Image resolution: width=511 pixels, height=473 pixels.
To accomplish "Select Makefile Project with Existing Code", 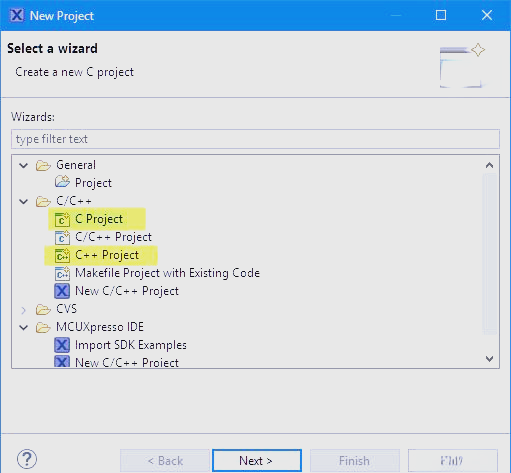I will click(167, 273).
